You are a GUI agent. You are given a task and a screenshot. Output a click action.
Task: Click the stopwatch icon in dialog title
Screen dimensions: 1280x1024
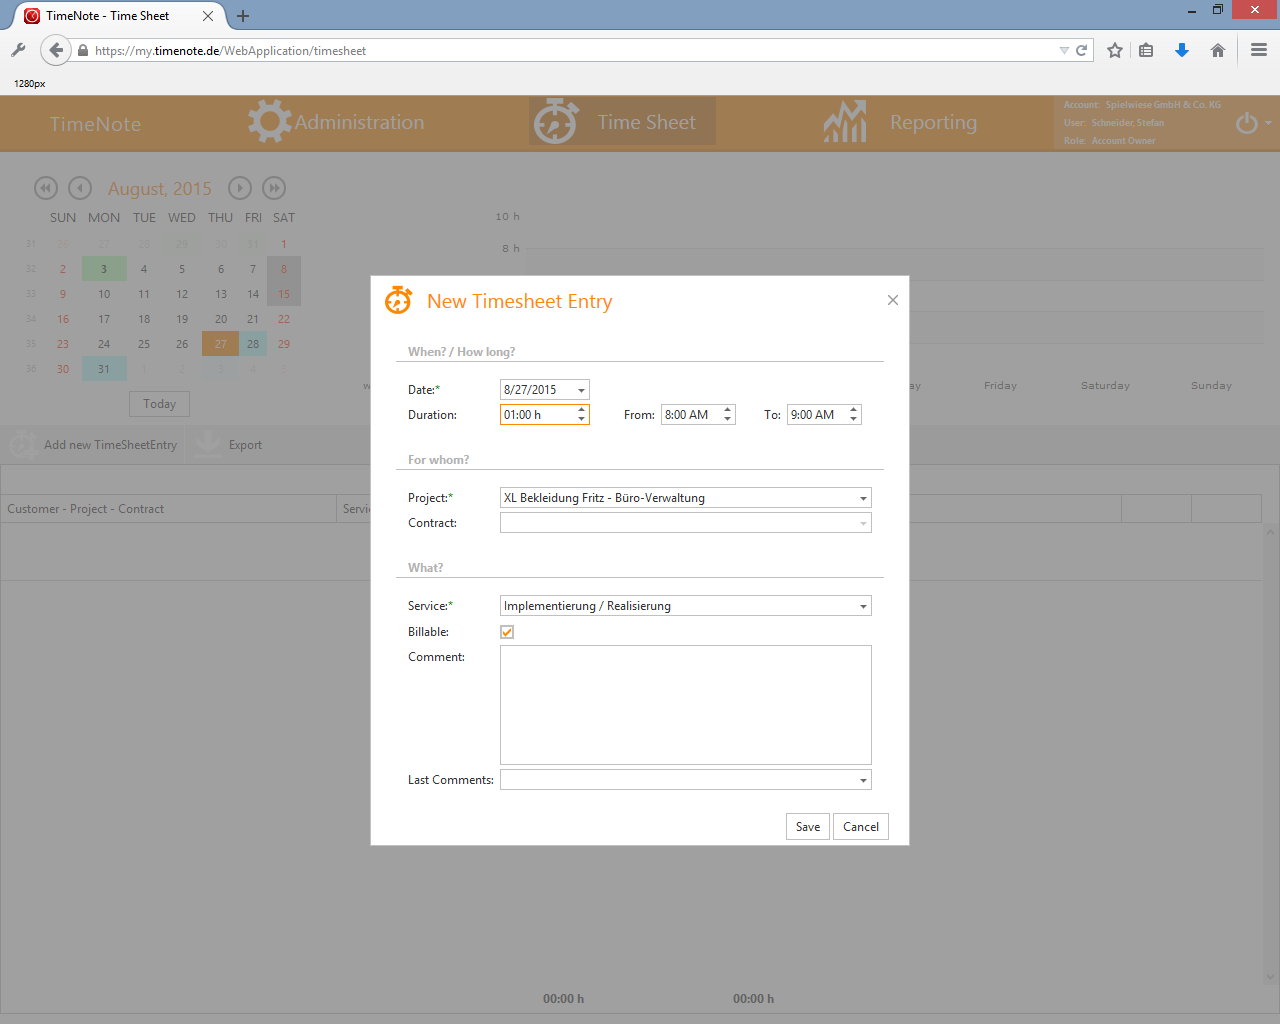point(398,300)
